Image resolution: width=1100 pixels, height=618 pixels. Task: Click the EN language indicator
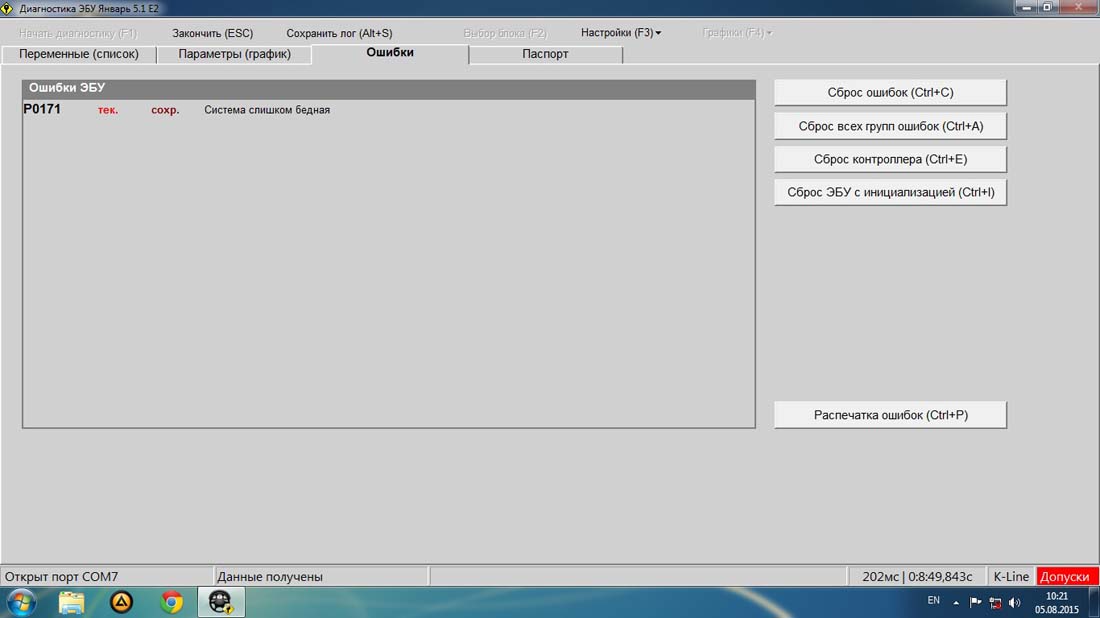point(934,601)
